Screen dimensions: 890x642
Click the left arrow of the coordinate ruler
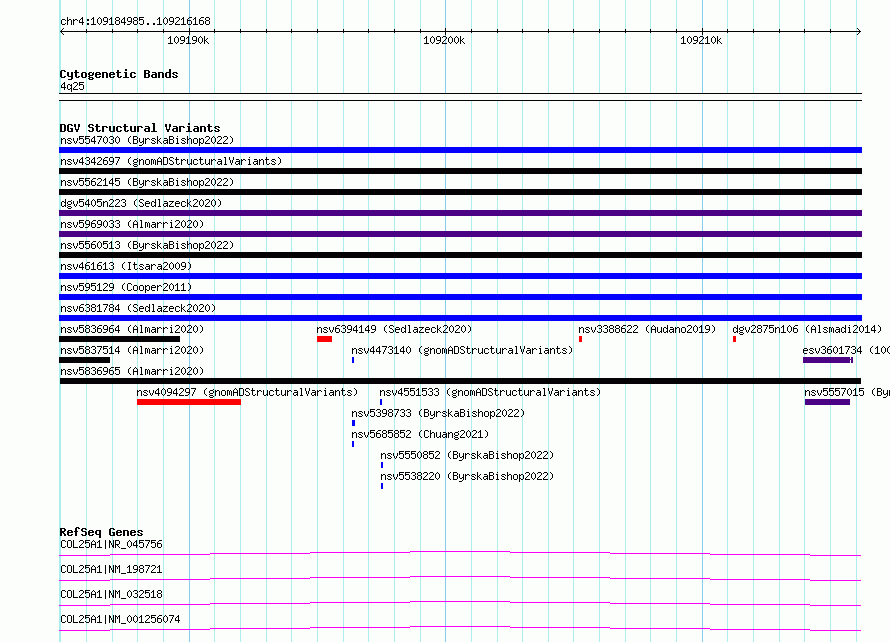point(63,31)
